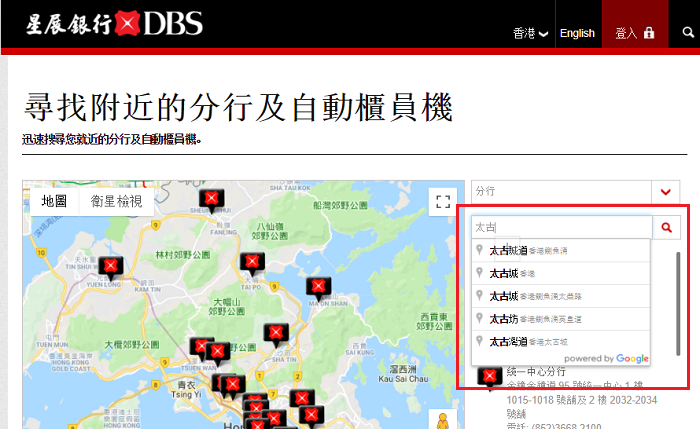The image size is (700, 429).
Task: Click the Street View pegman icon
Action: point(442,421)
